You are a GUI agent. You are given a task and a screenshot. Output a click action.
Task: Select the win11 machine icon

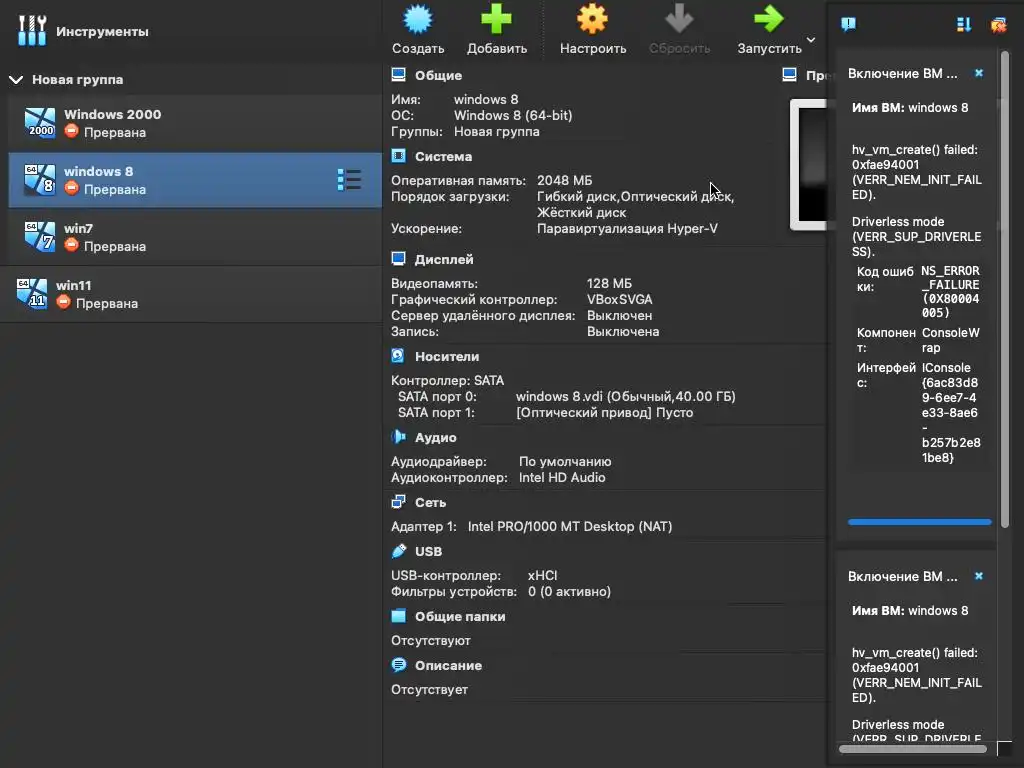32,293
